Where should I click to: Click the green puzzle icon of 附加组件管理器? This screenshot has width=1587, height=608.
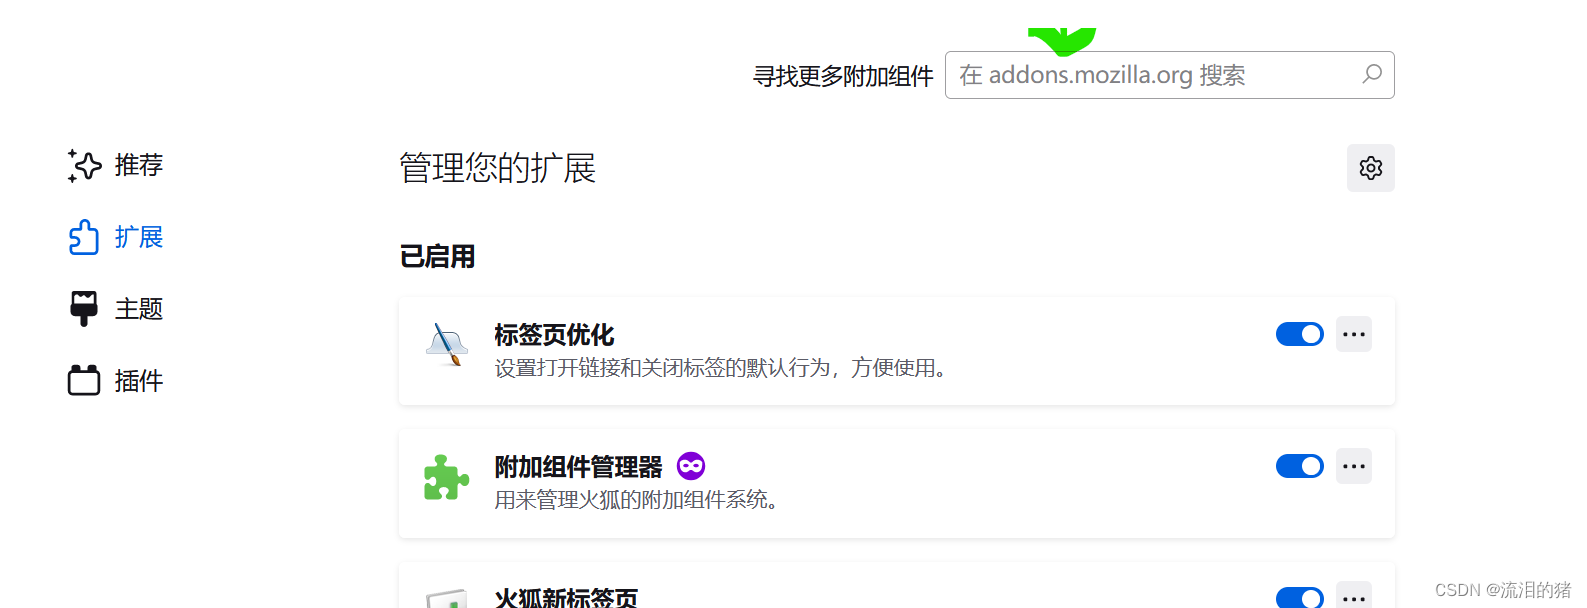click(x=447, y=478)
